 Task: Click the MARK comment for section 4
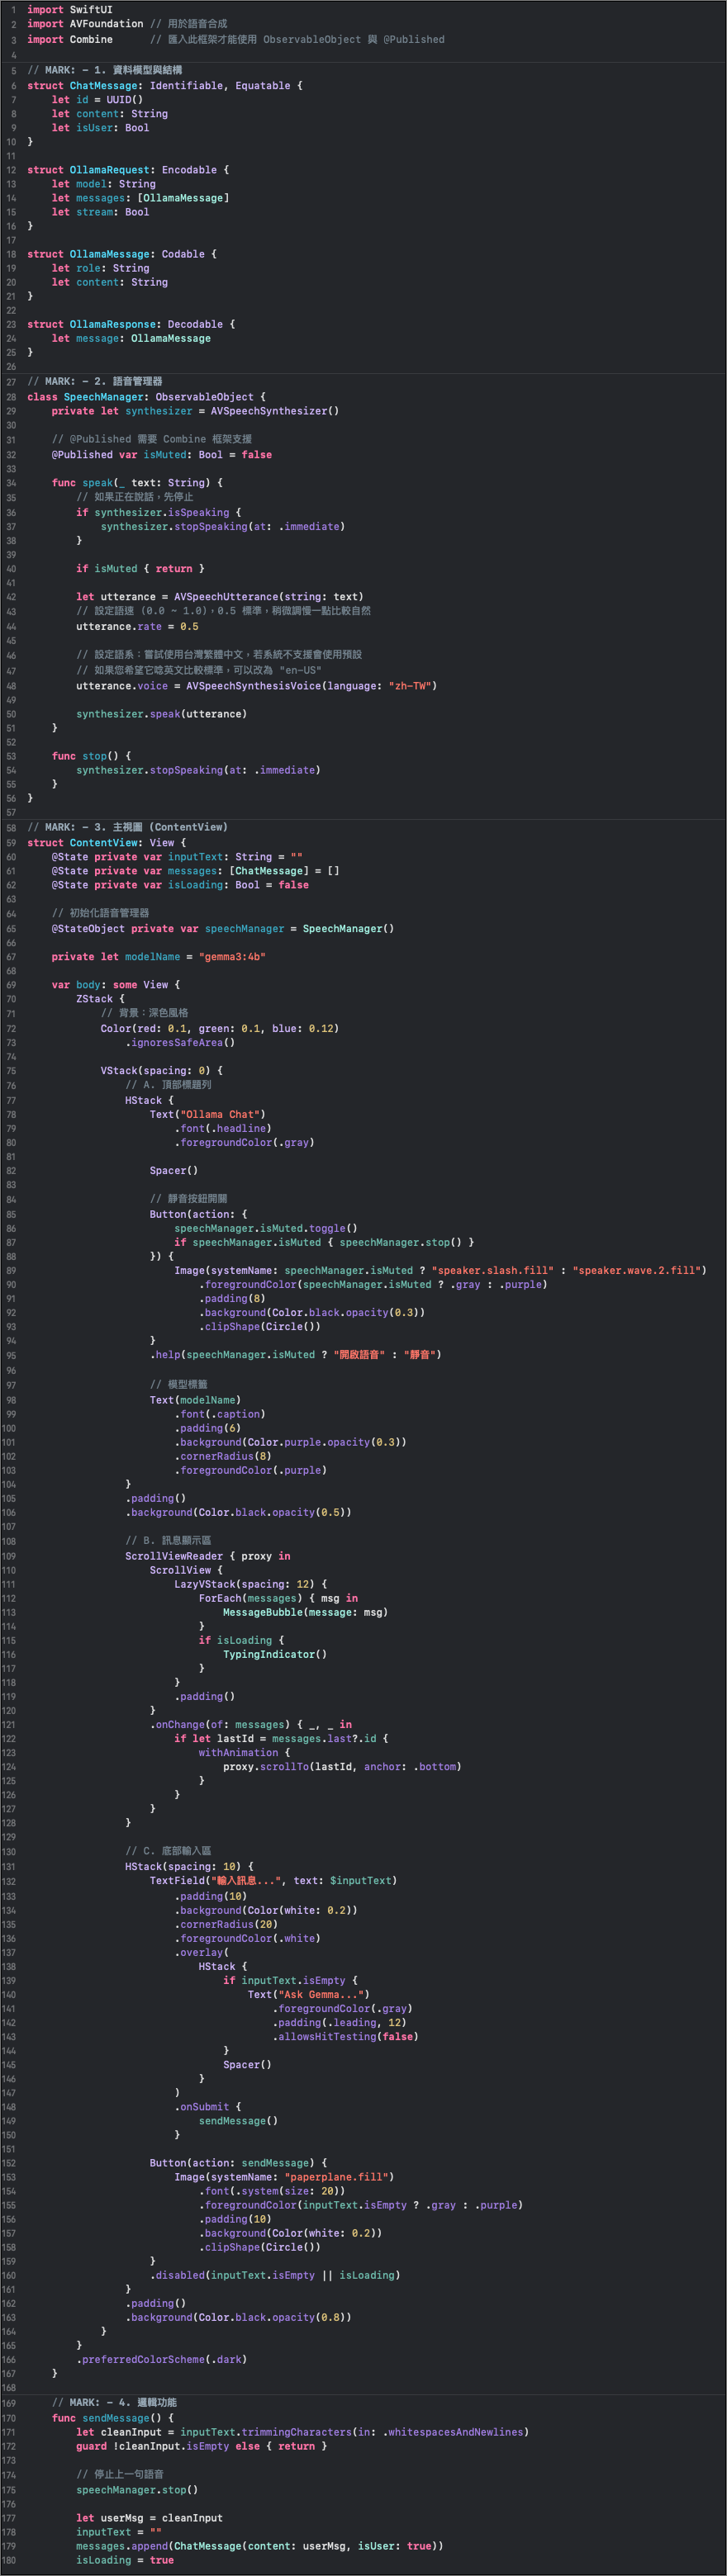click(114, 2402)
